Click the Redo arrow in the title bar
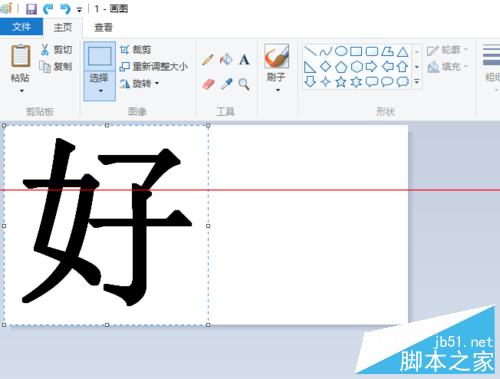The width and height of the screenshot is (500, 379). pos(49,9)
